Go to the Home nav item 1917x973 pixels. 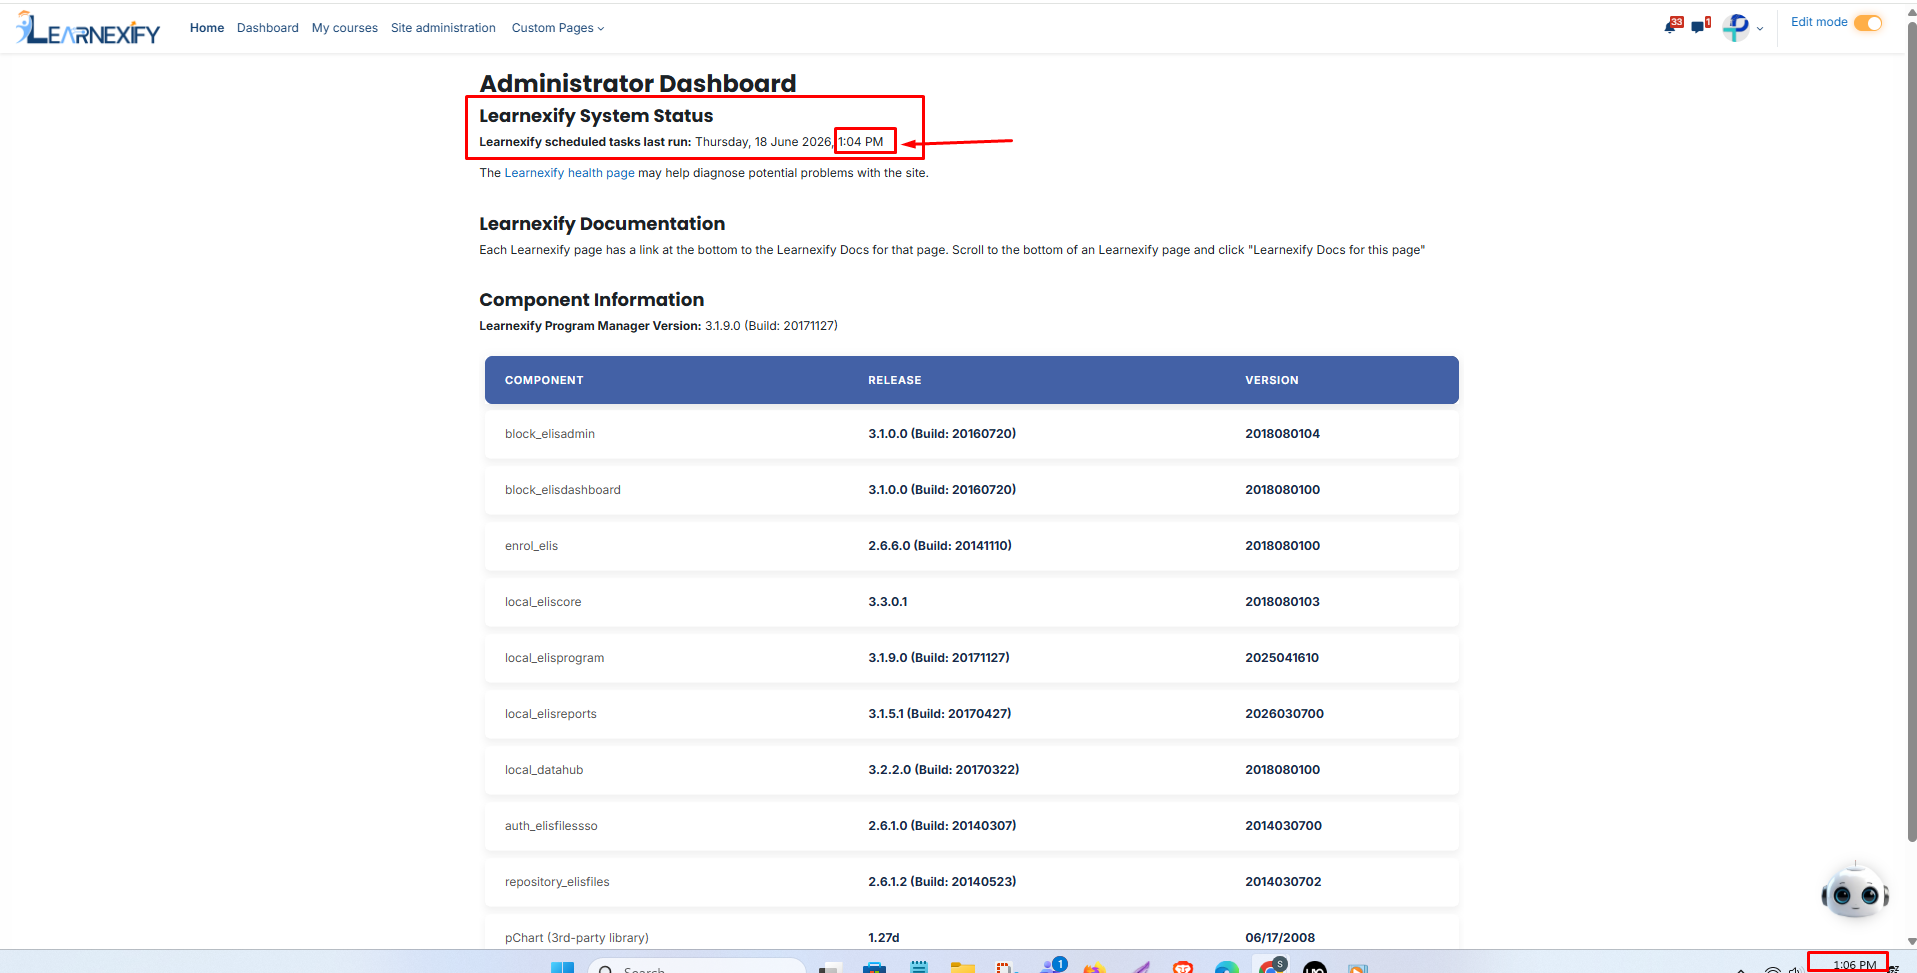(x=207, y=28)
